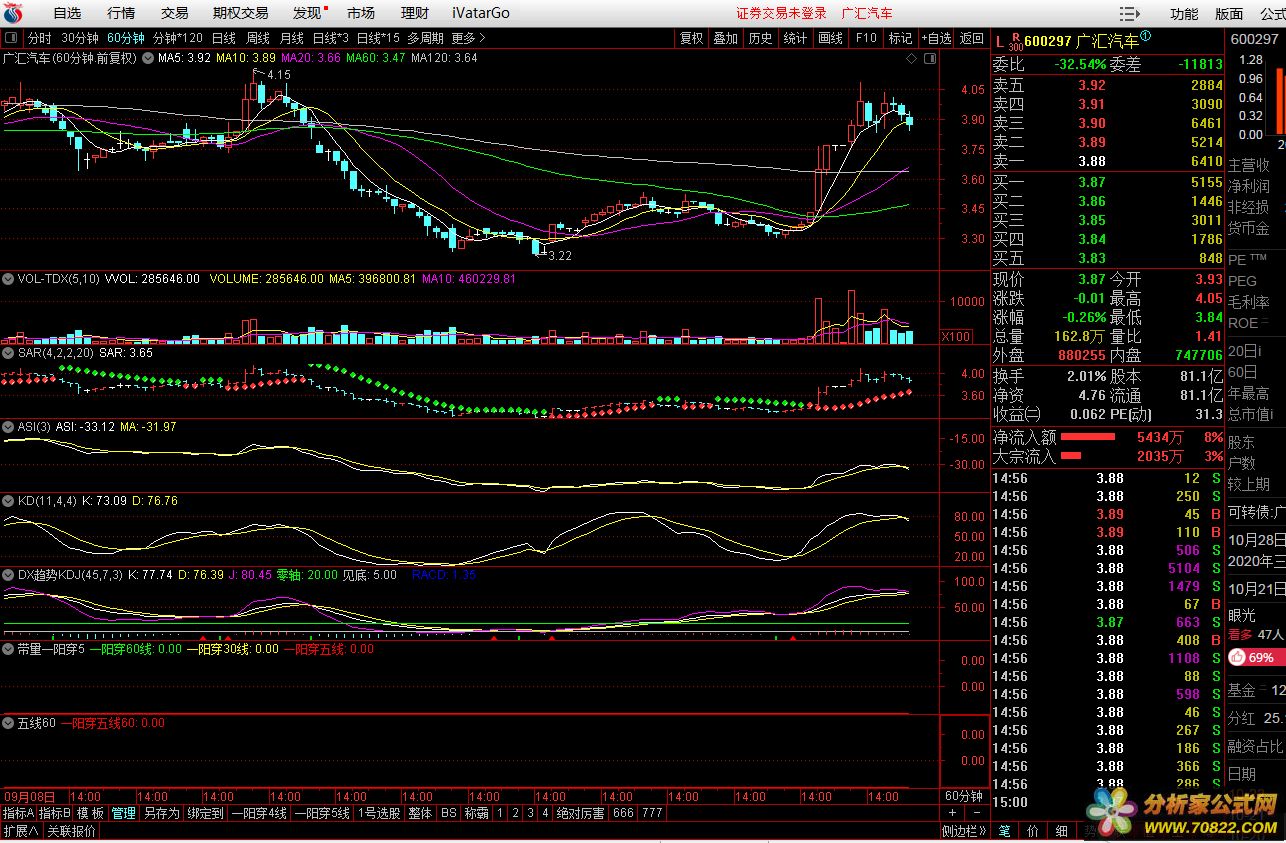Expand the 扩展 panel at the bottom

(20, 831)
